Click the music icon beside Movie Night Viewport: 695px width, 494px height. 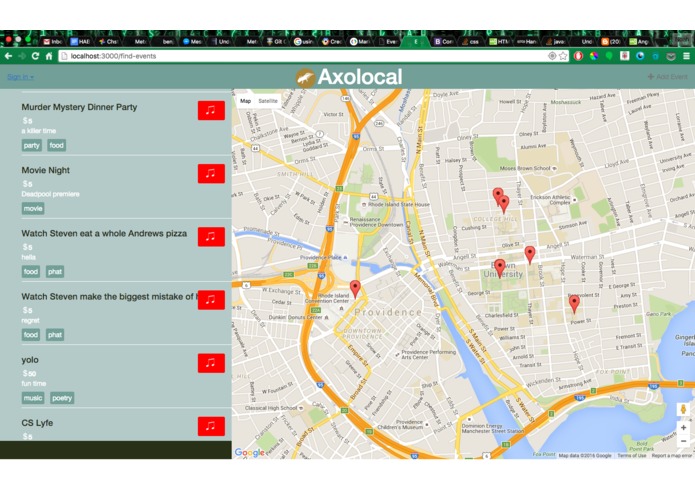pyautogui.click(x=211, y=174)
